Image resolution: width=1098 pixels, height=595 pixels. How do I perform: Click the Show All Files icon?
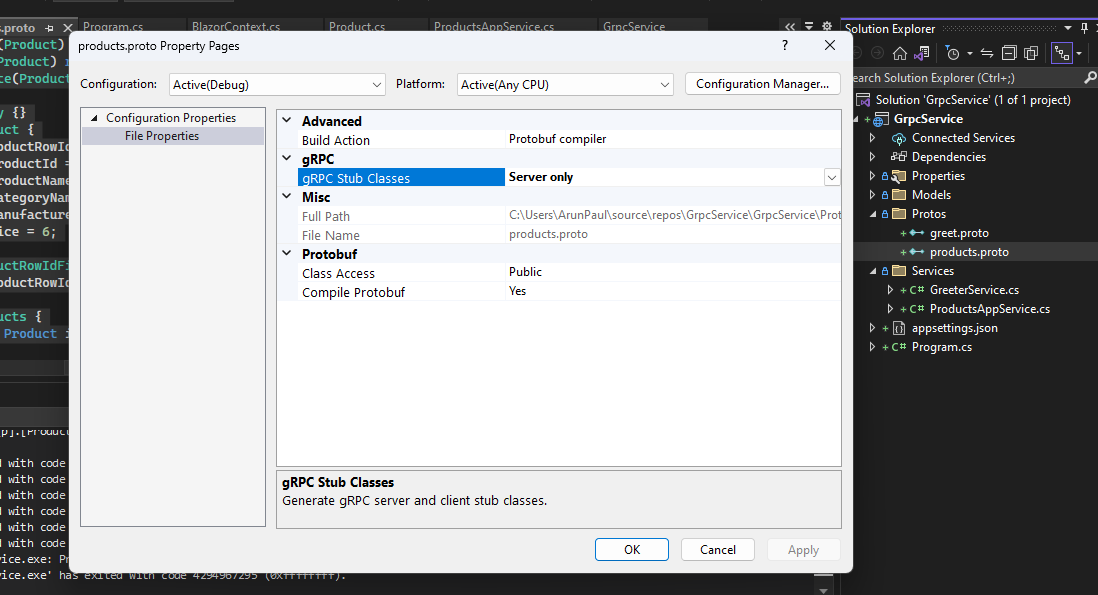[1030, 53]
